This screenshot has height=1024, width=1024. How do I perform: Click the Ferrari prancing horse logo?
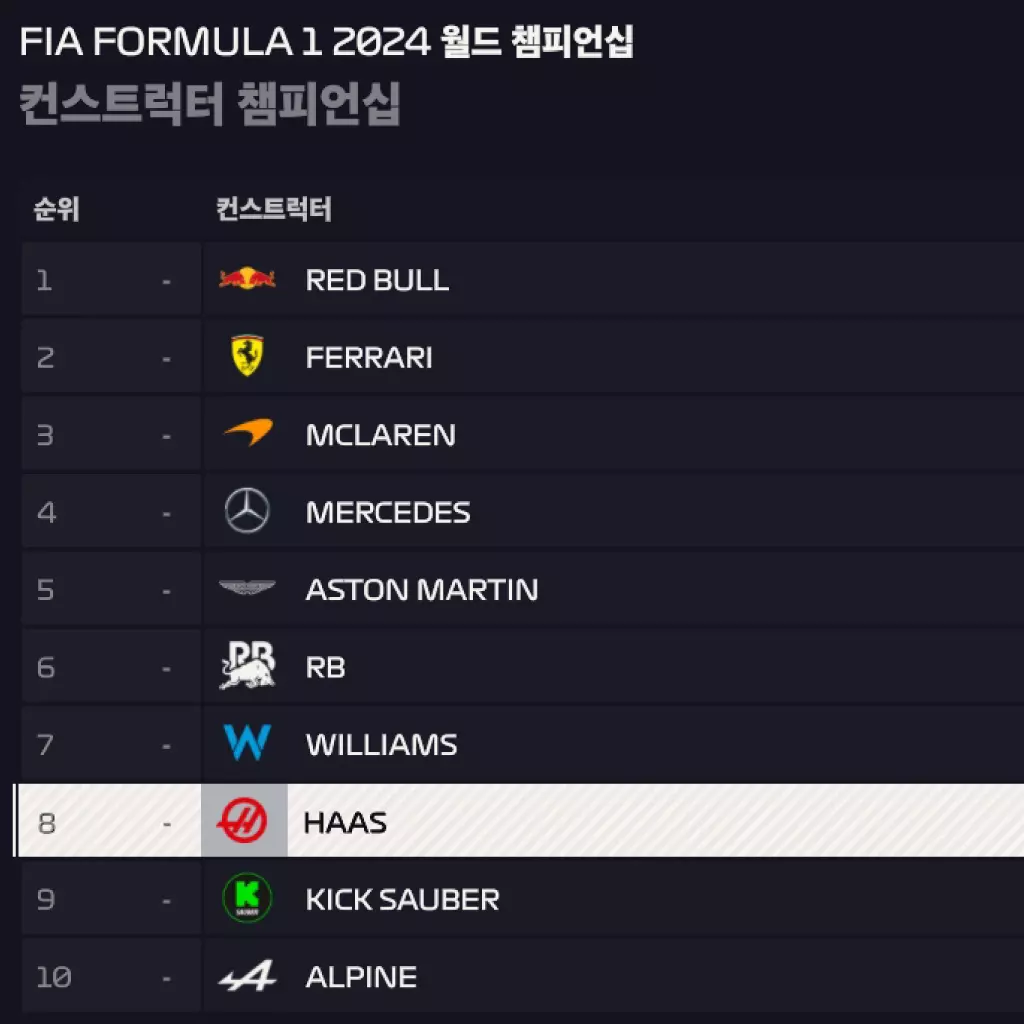click(247, 356)
